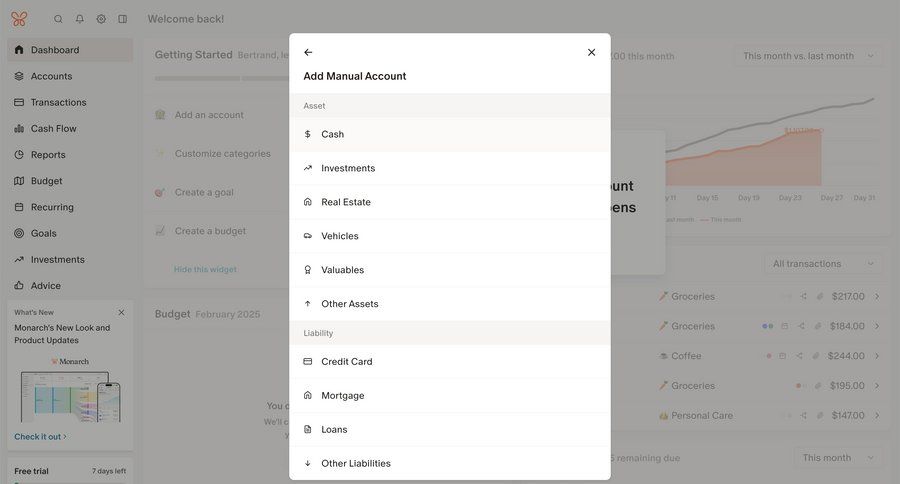Click Hide this widget link
Image resolution: width=900 pixels, height=484 pixels.
click(205, 269)
